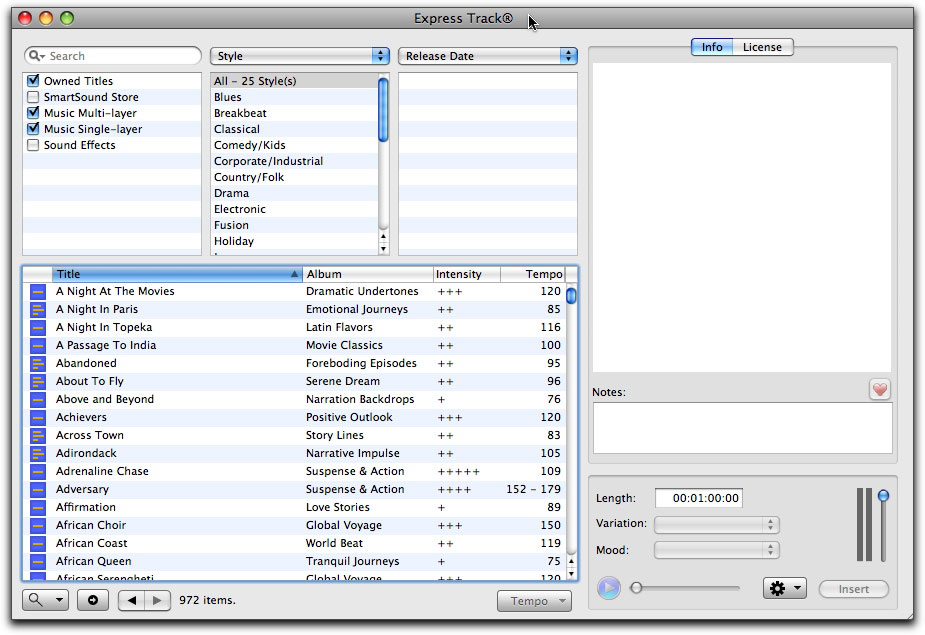Select Comedy/Kids in the style list
Viewport: 925px width, 635px height.
click(x=294, y=145)
